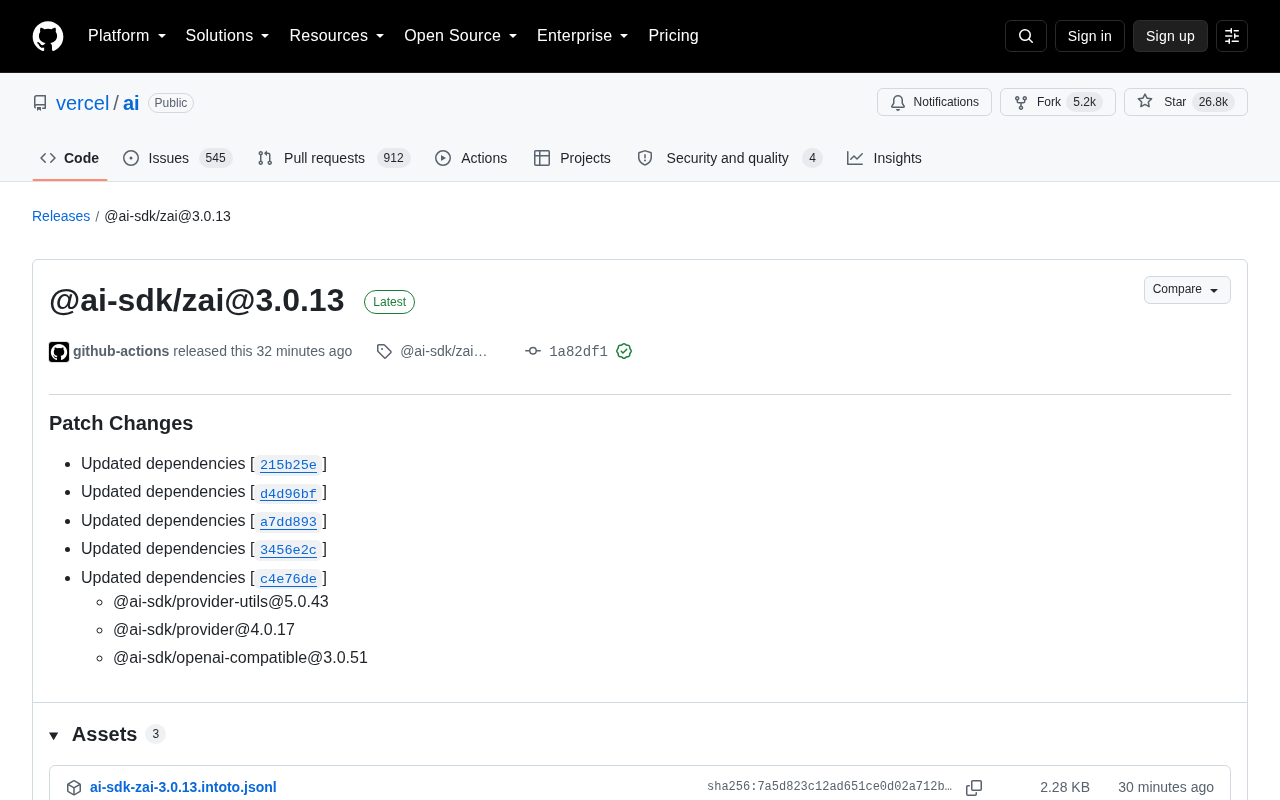Click the @ai-sdk/zai@3.0.13 release title

point(197,300)
